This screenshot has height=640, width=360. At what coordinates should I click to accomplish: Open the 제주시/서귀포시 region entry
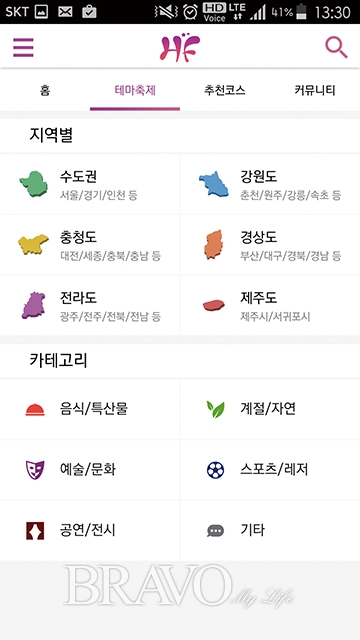point(270,305)
